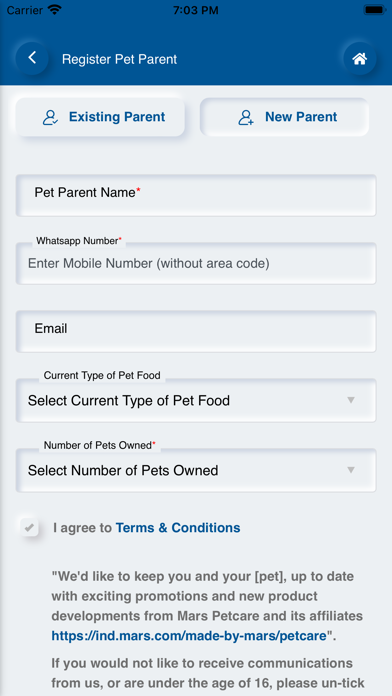This screenshot has width=392, height=696.
Task: Click the Register Pet Parent title
Action: pyautogui.click(x=119, y=59)
